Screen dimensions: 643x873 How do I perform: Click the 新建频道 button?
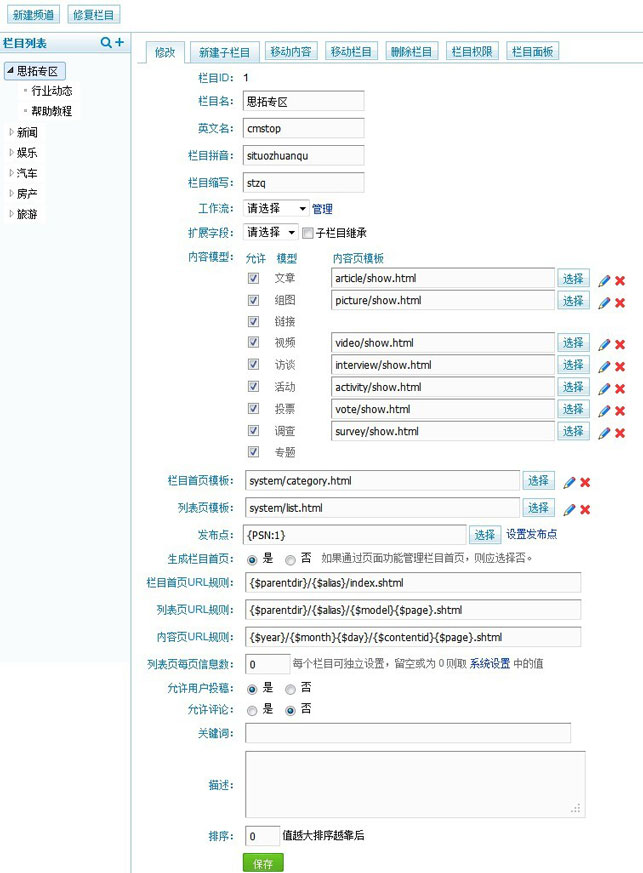tap(33, 15)
